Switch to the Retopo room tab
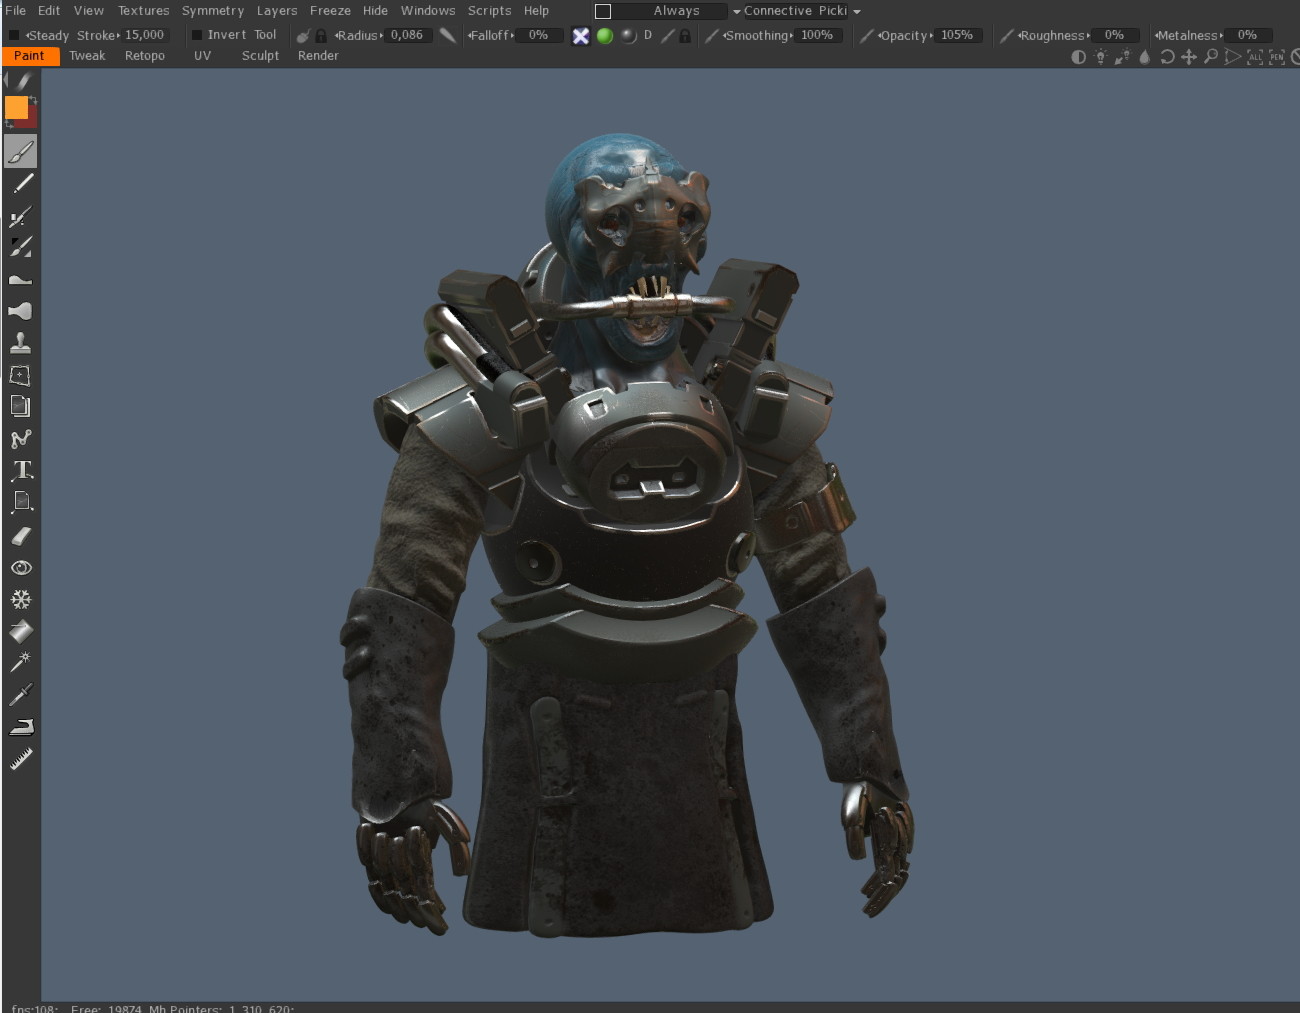This screenshot has width=1300, height=1013. (145, 56)
